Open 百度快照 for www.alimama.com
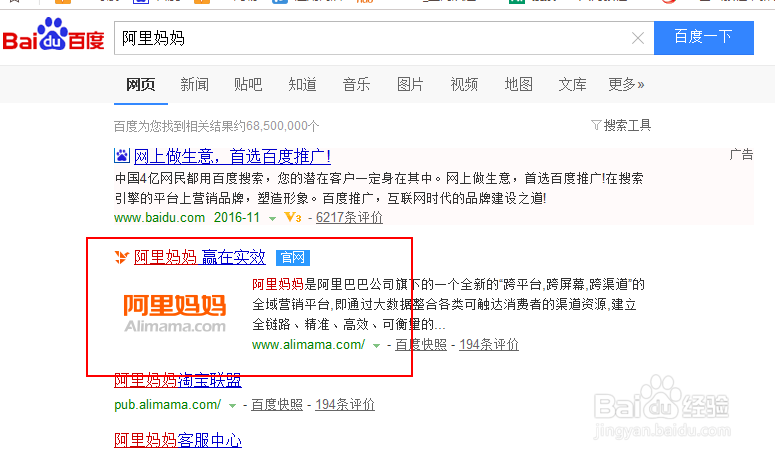Viewport: 775px width, 458px height. tap(421, 344)
